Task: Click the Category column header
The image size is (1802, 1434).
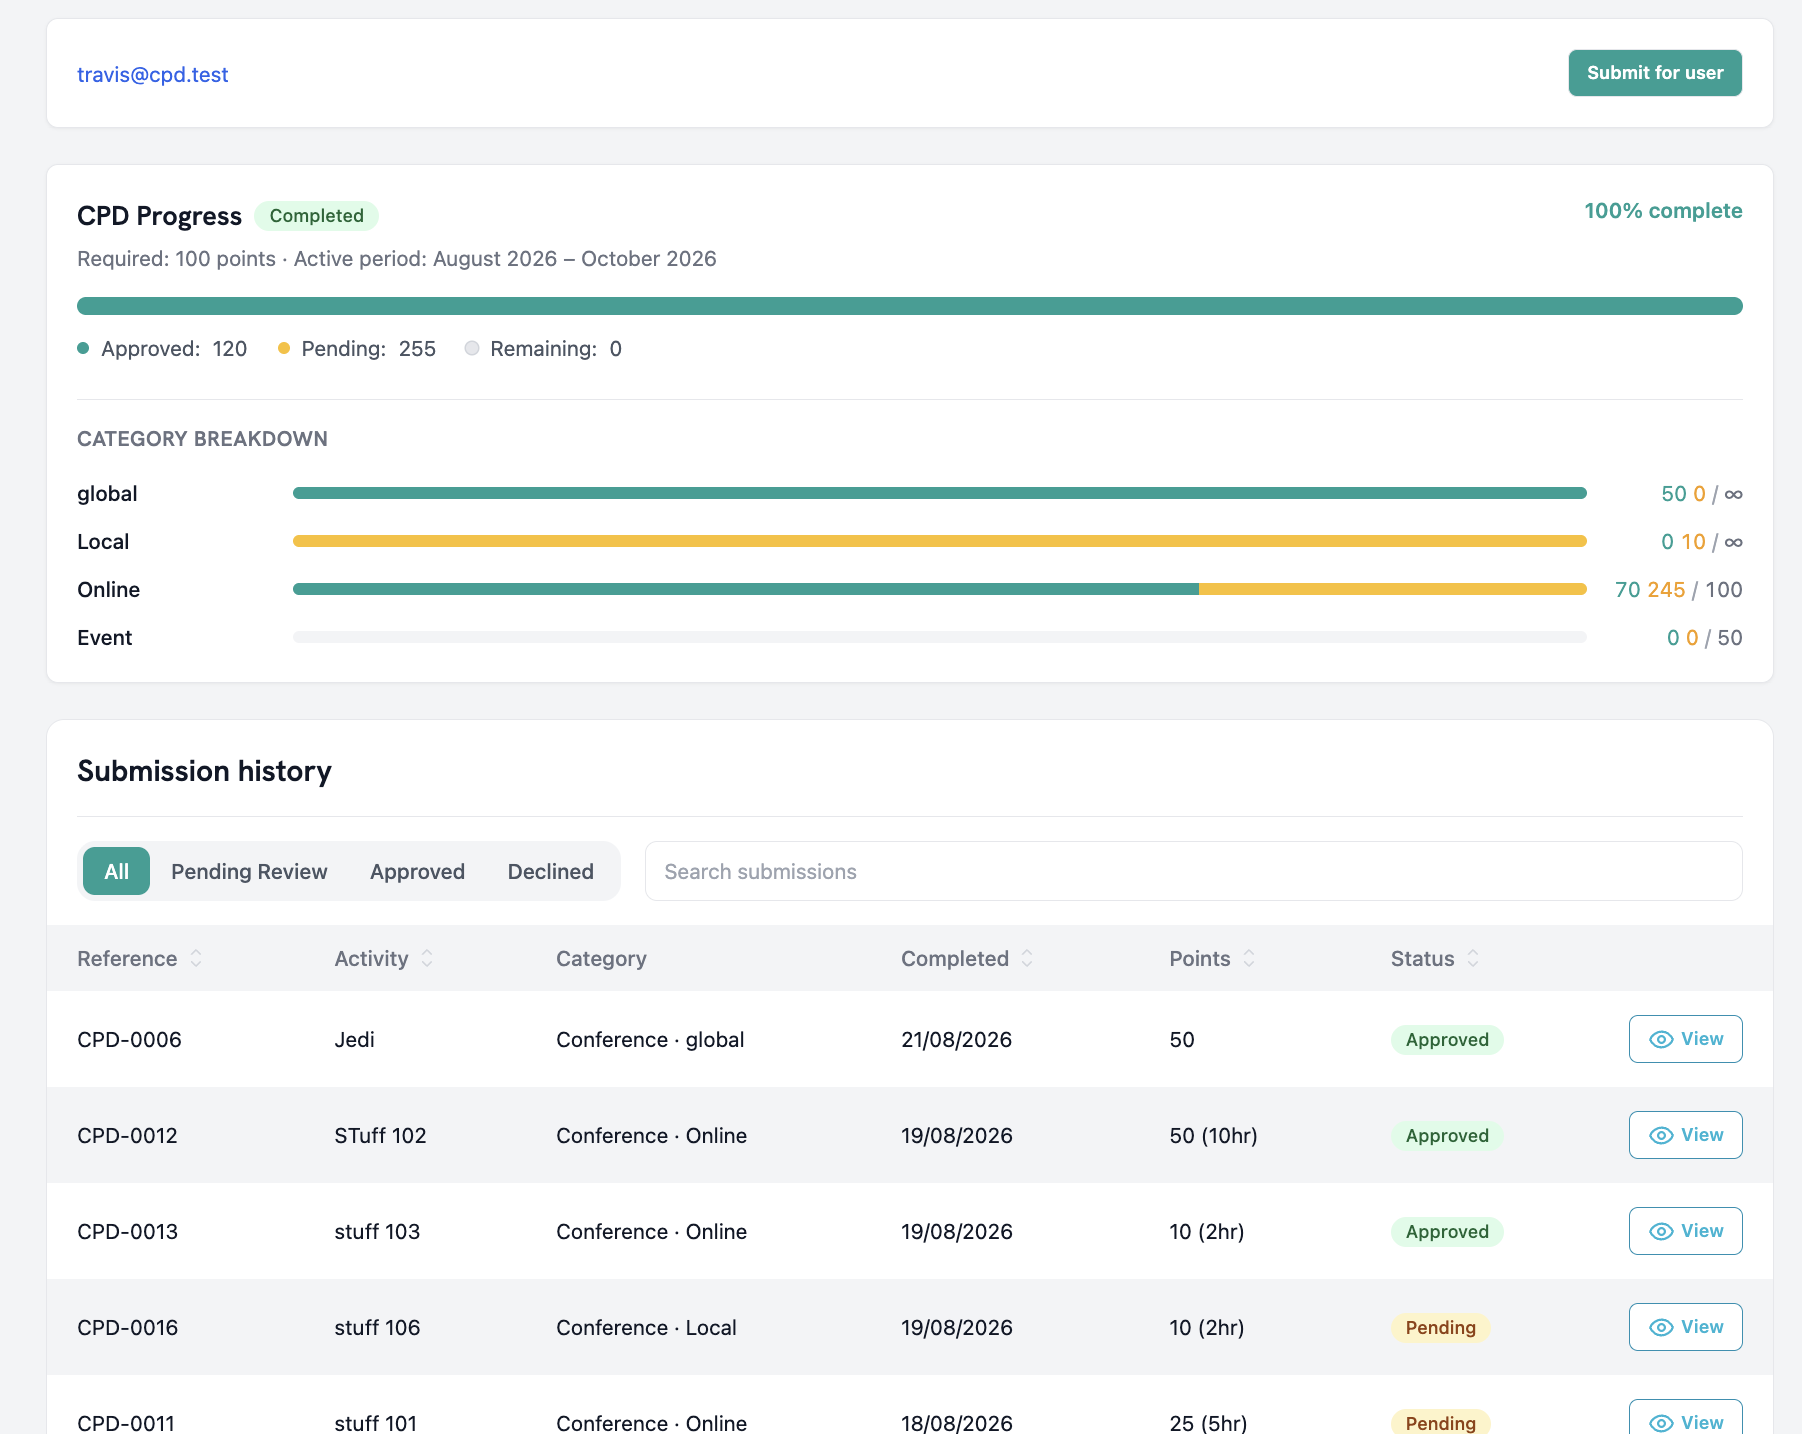Action: tap(601, 958)
